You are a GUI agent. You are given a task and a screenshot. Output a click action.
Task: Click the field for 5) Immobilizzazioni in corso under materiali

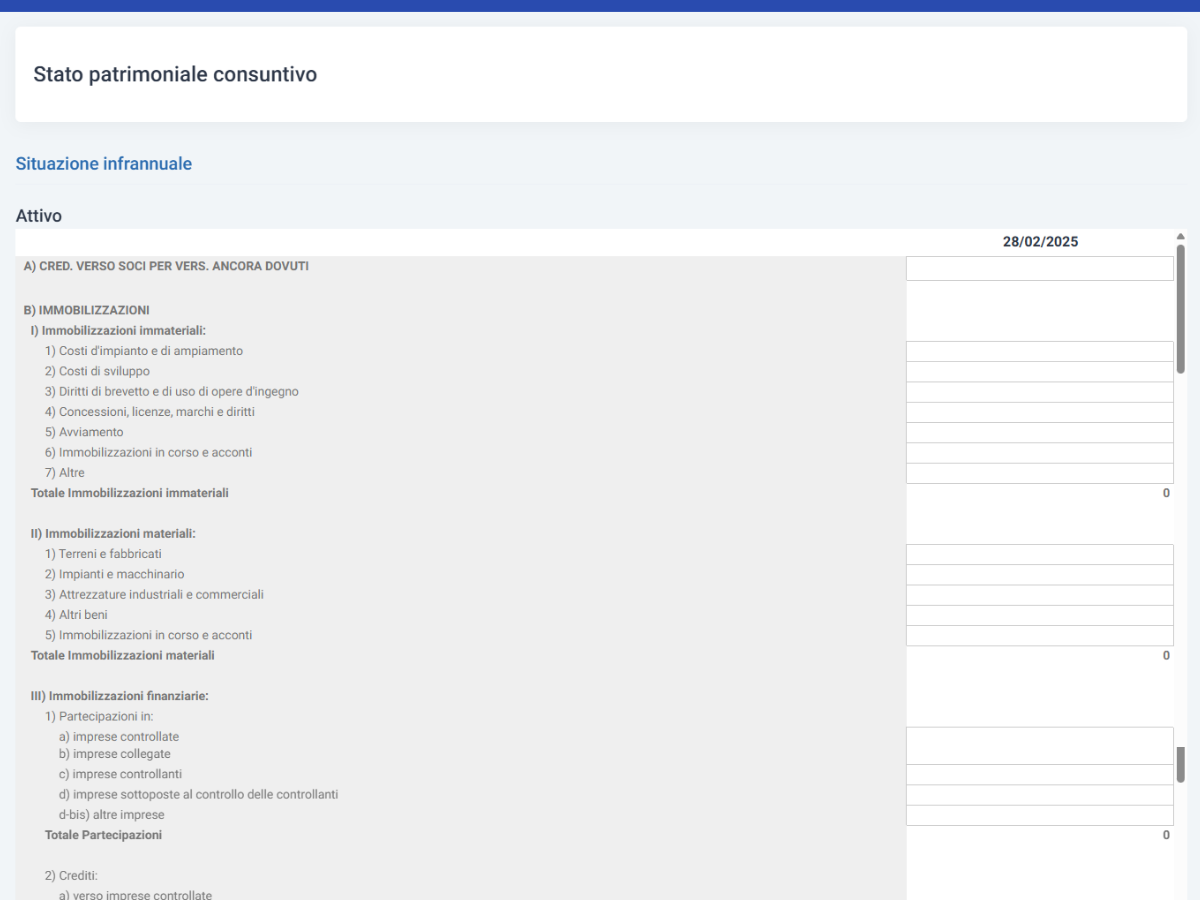coord(1039,635)
